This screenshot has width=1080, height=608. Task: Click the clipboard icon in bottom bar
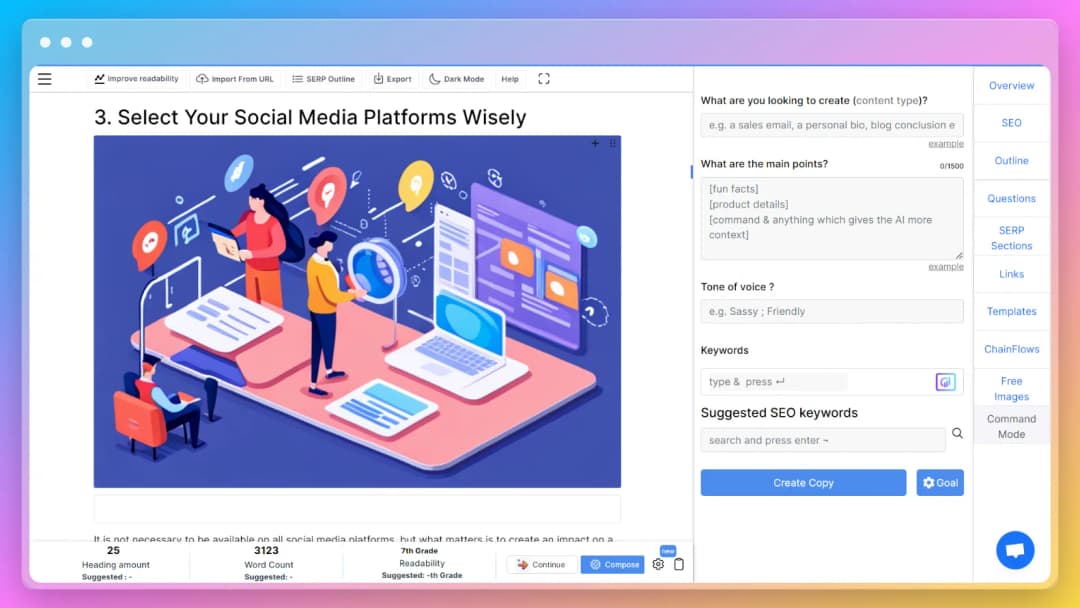(679, 564)
